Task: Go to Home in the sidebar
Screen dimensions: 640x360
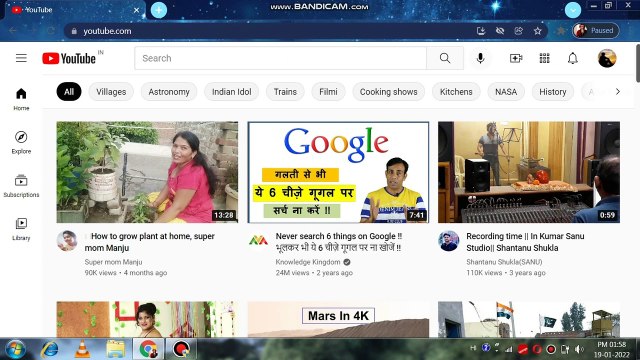Action: pyautogui.click(x=21, y=99)
